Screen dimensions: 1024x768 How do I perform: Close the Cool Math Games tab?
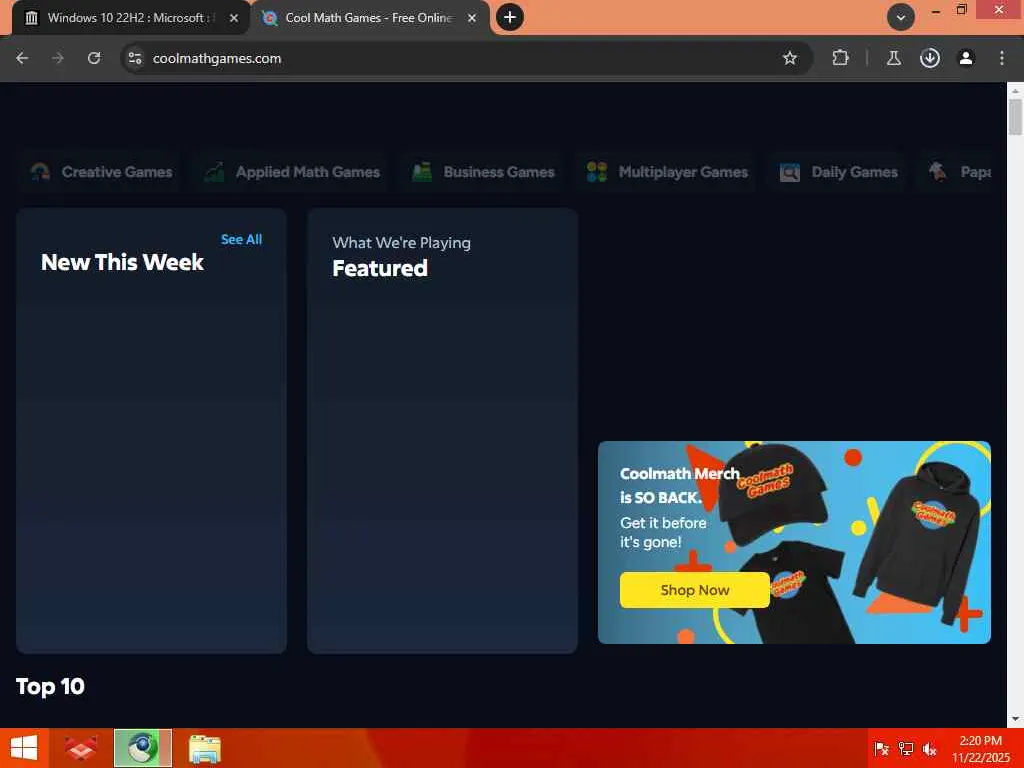472,18
